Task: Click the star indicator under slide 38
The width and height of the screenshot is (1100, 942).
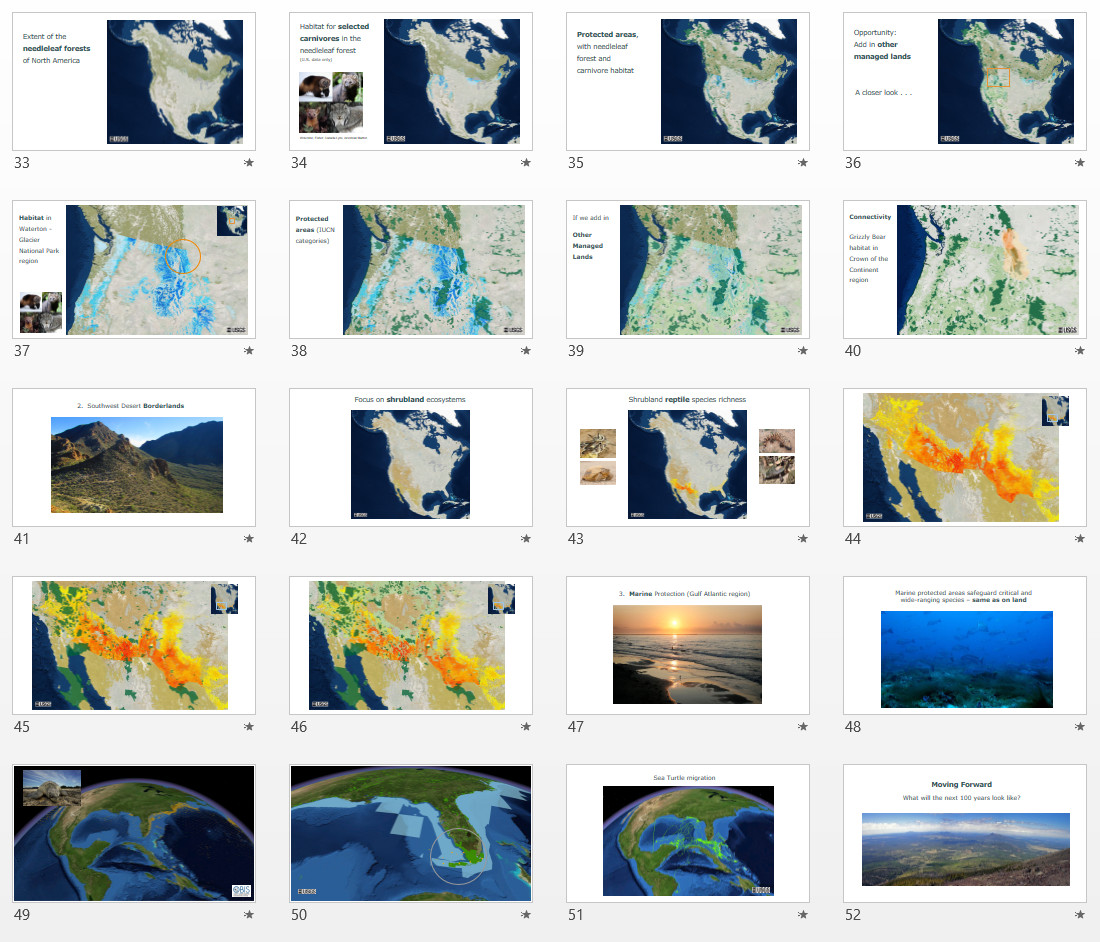Action: (525, 351)
